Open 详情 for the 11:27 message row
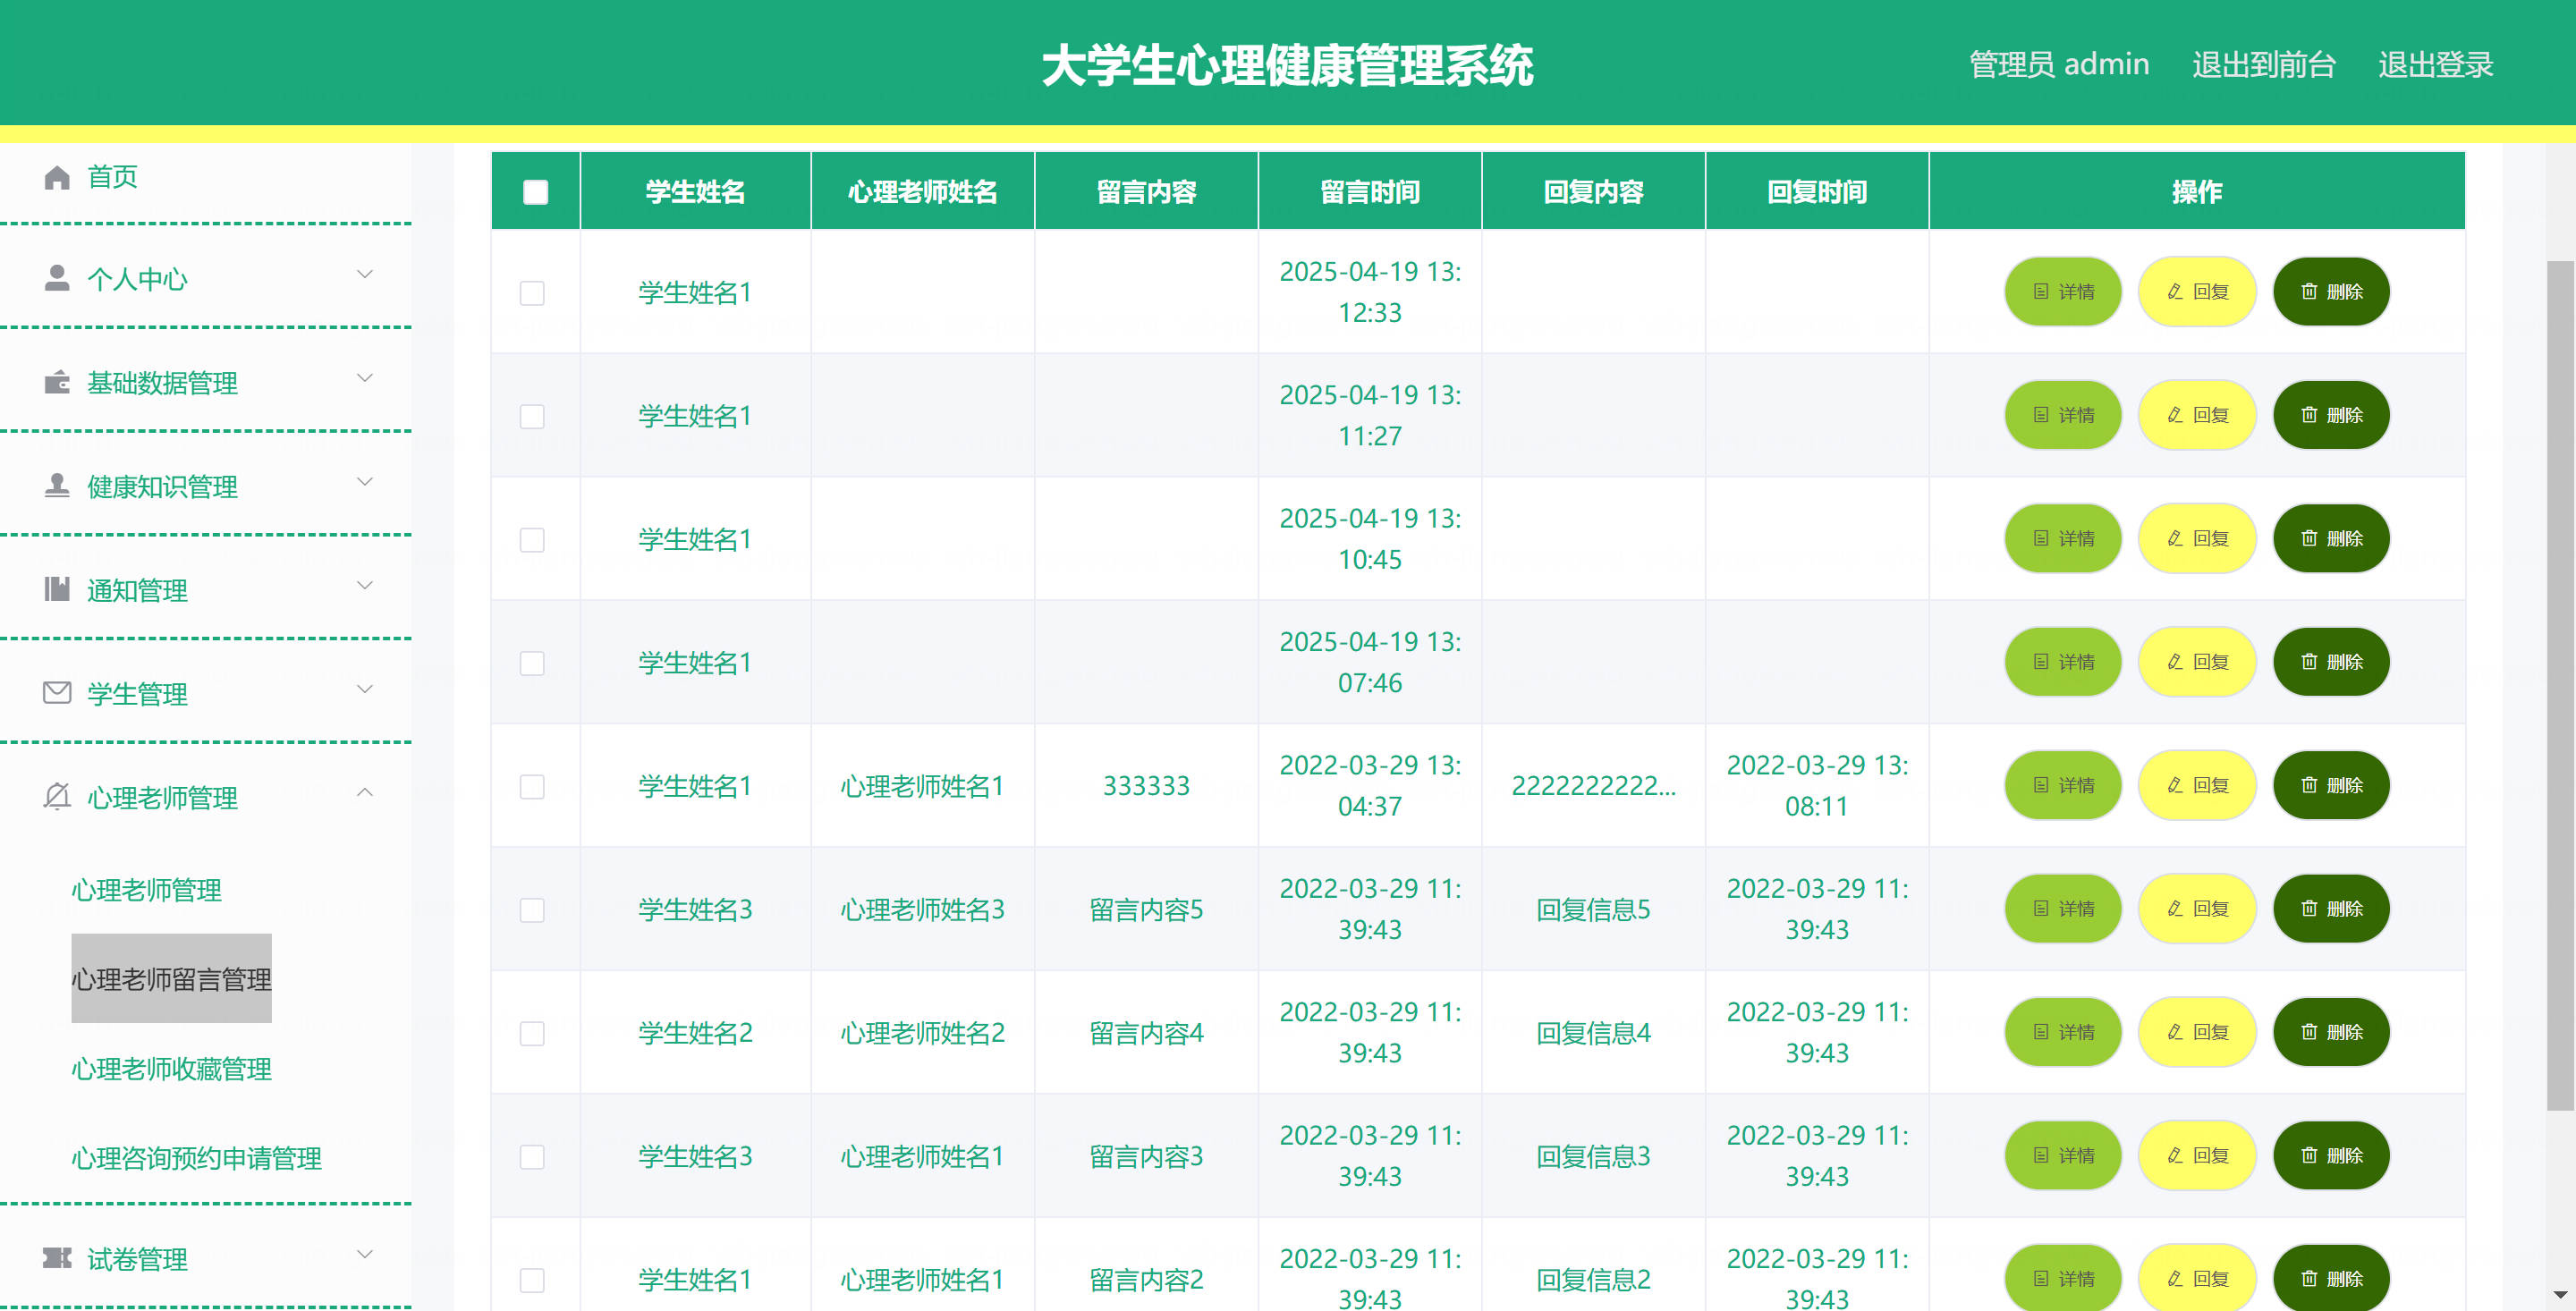The height and width of the screenshot is (1311, 2576). click(2063, 414)
